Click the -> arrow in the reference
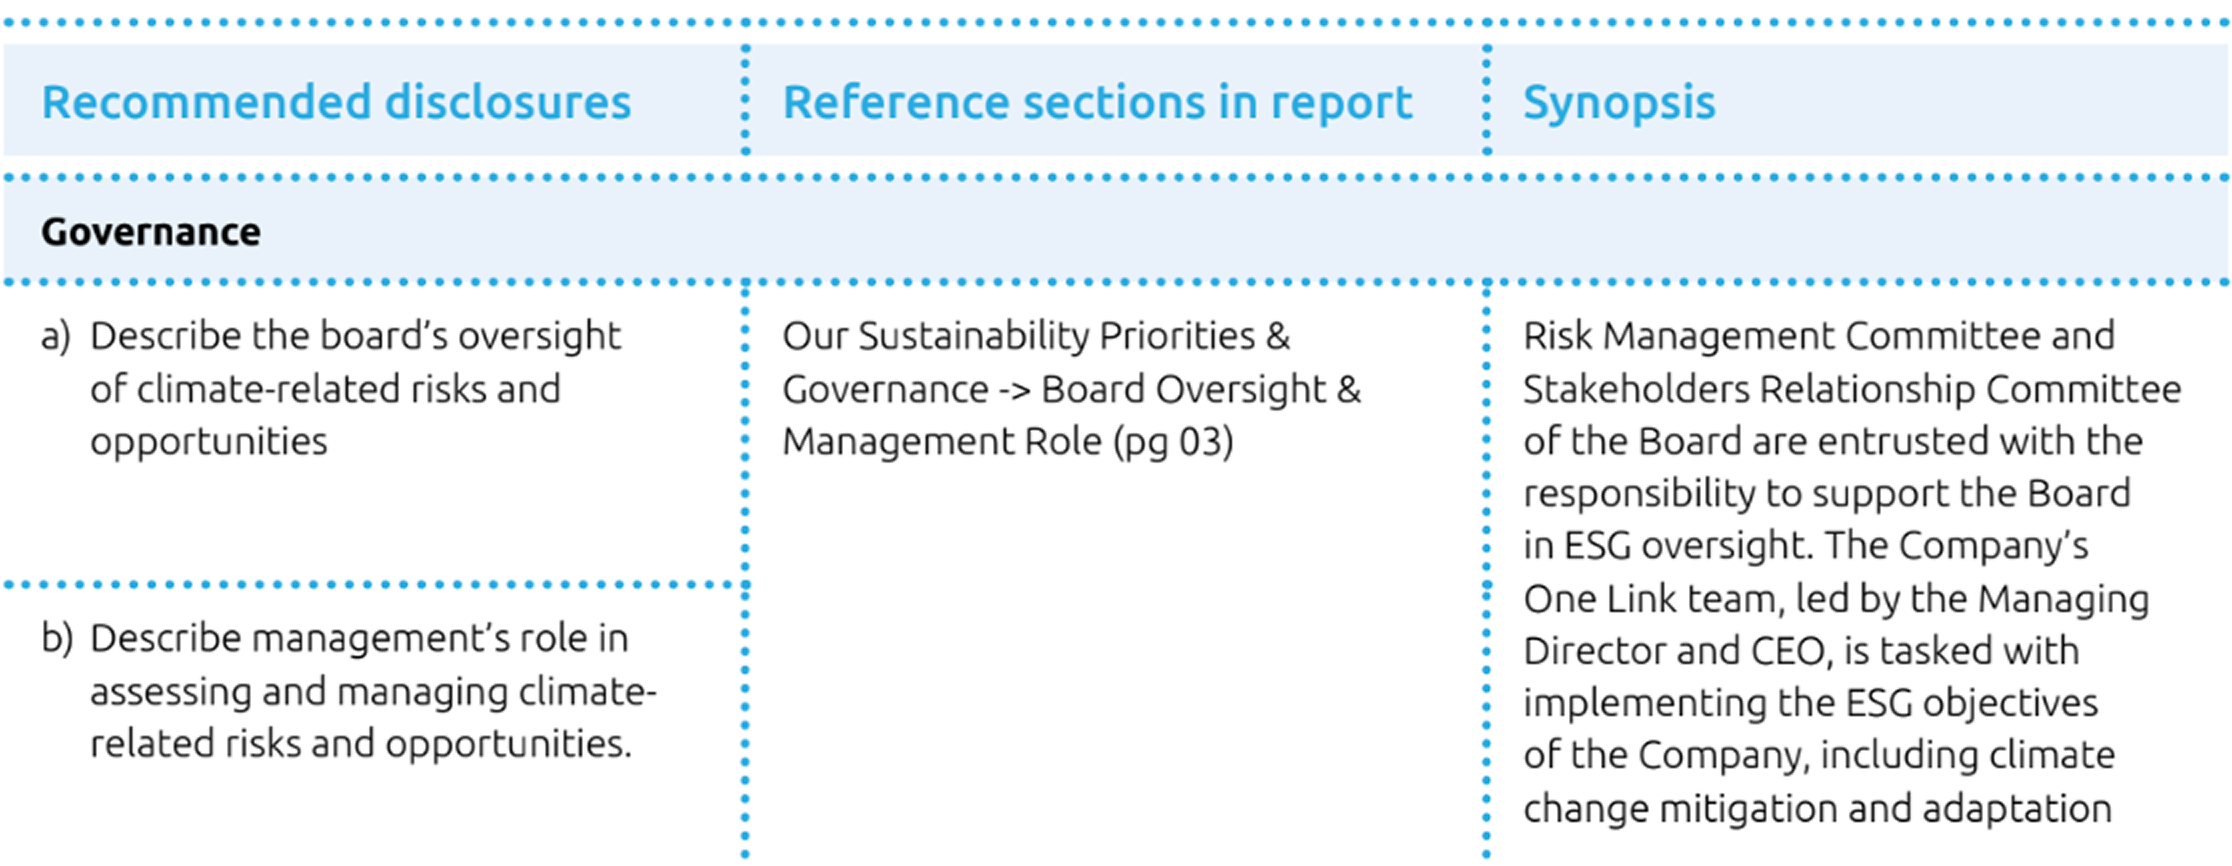This screenshot has height=866, width=2232. (x=1015, y=390)
